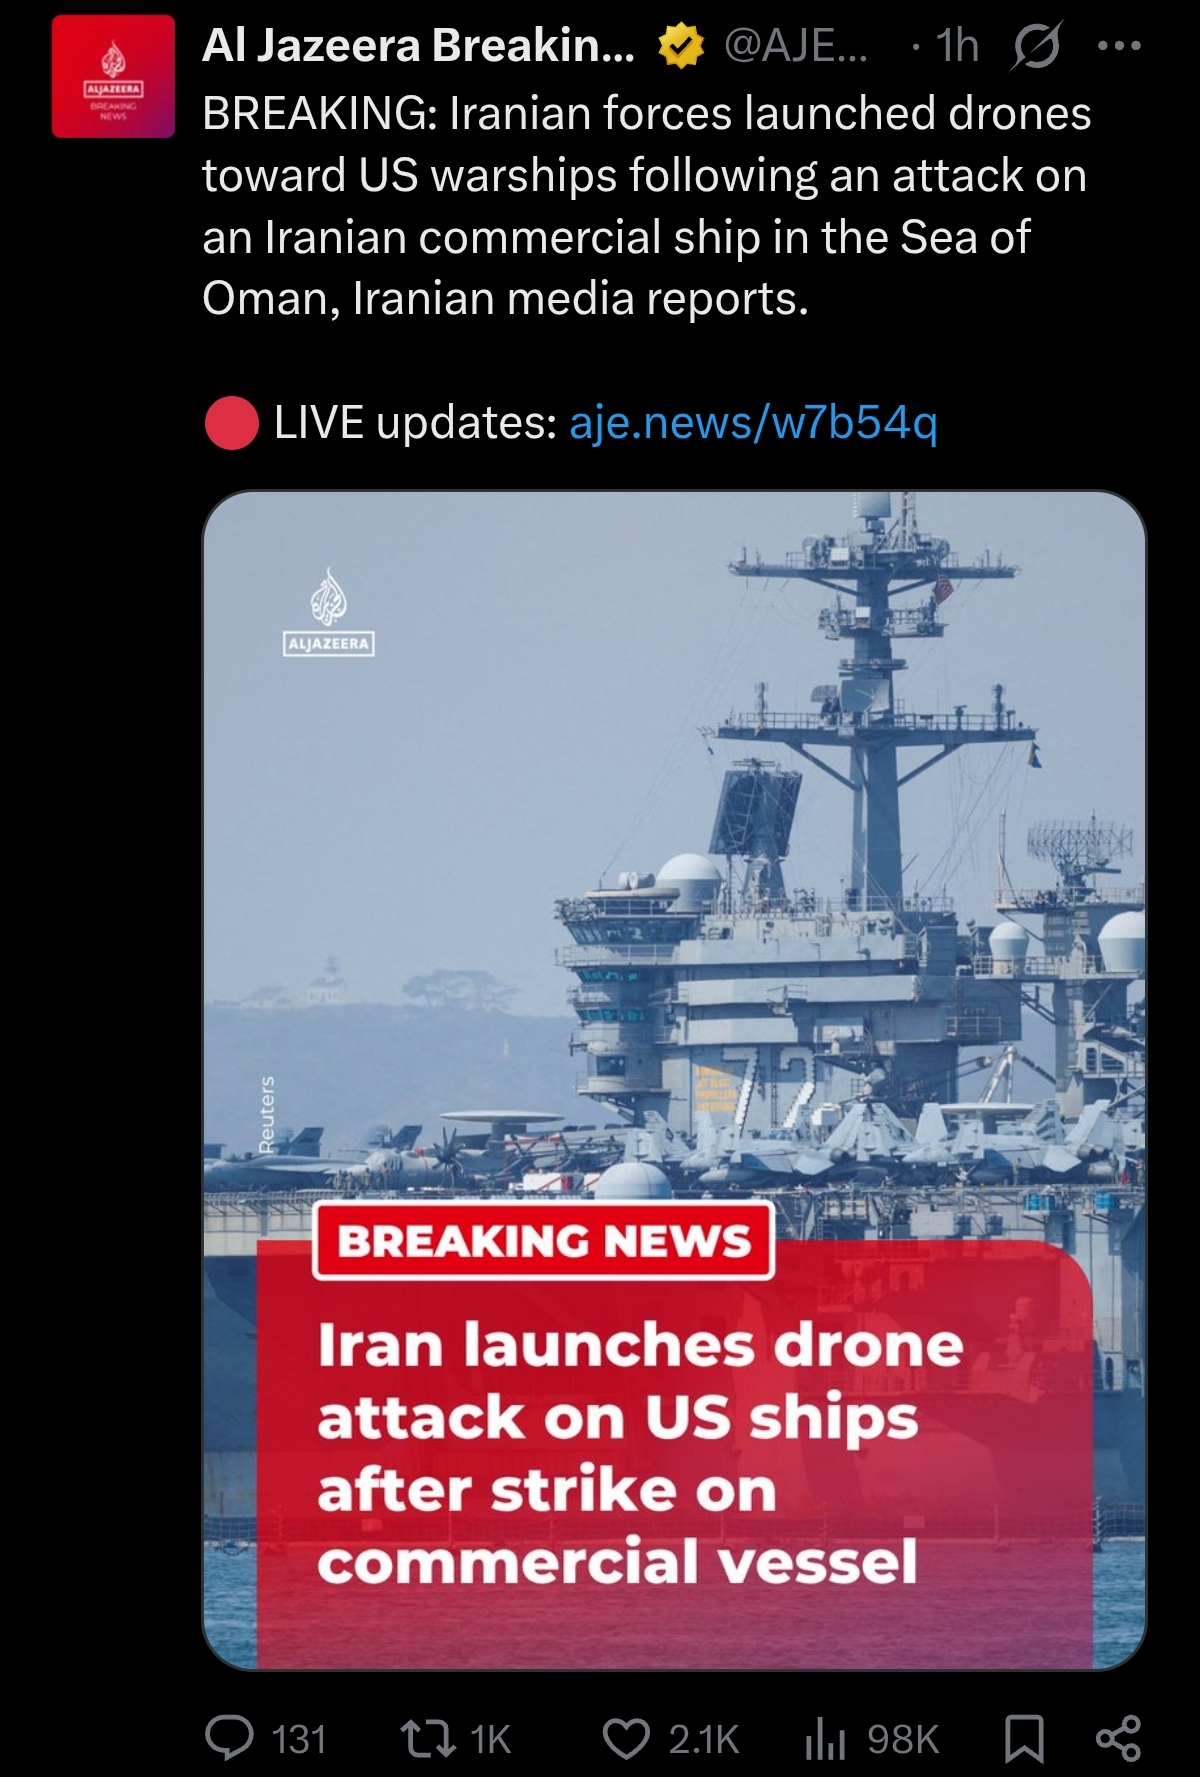Open the aircraft carrier image attachment
The width and height of the screenshot is (1200, 1777).
pos(674,1080)
